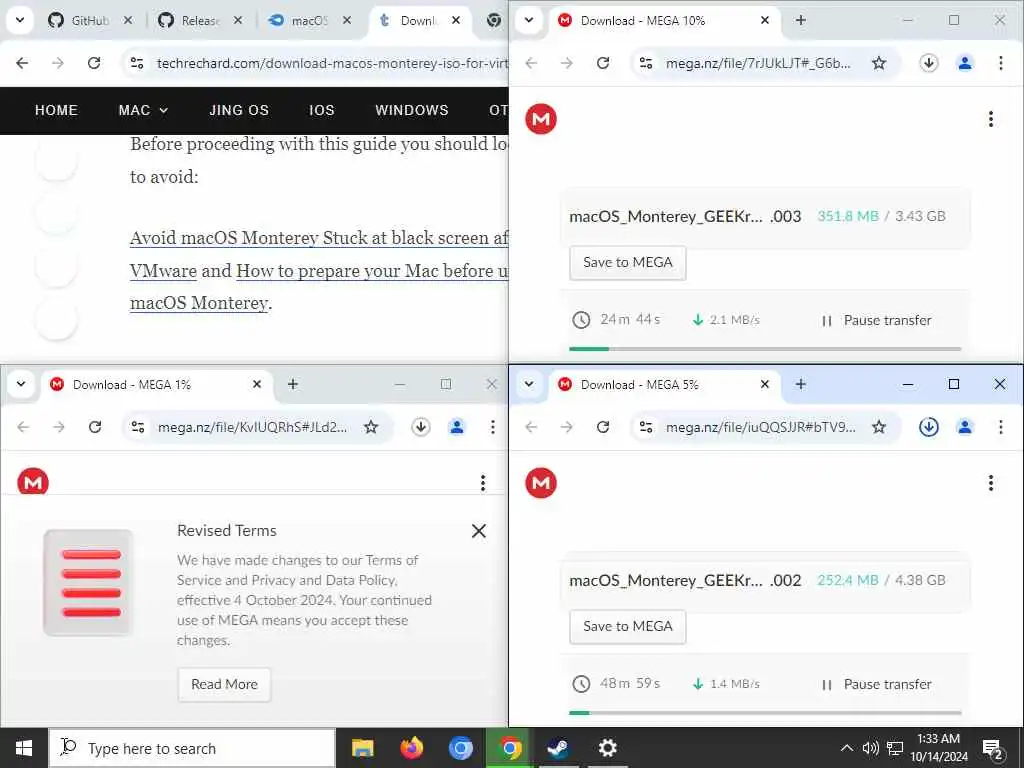The width and height of the screenshot is (1024, 768).
Task: Show Chrome downloads in the MEGA 5% window
Action: 929,426
